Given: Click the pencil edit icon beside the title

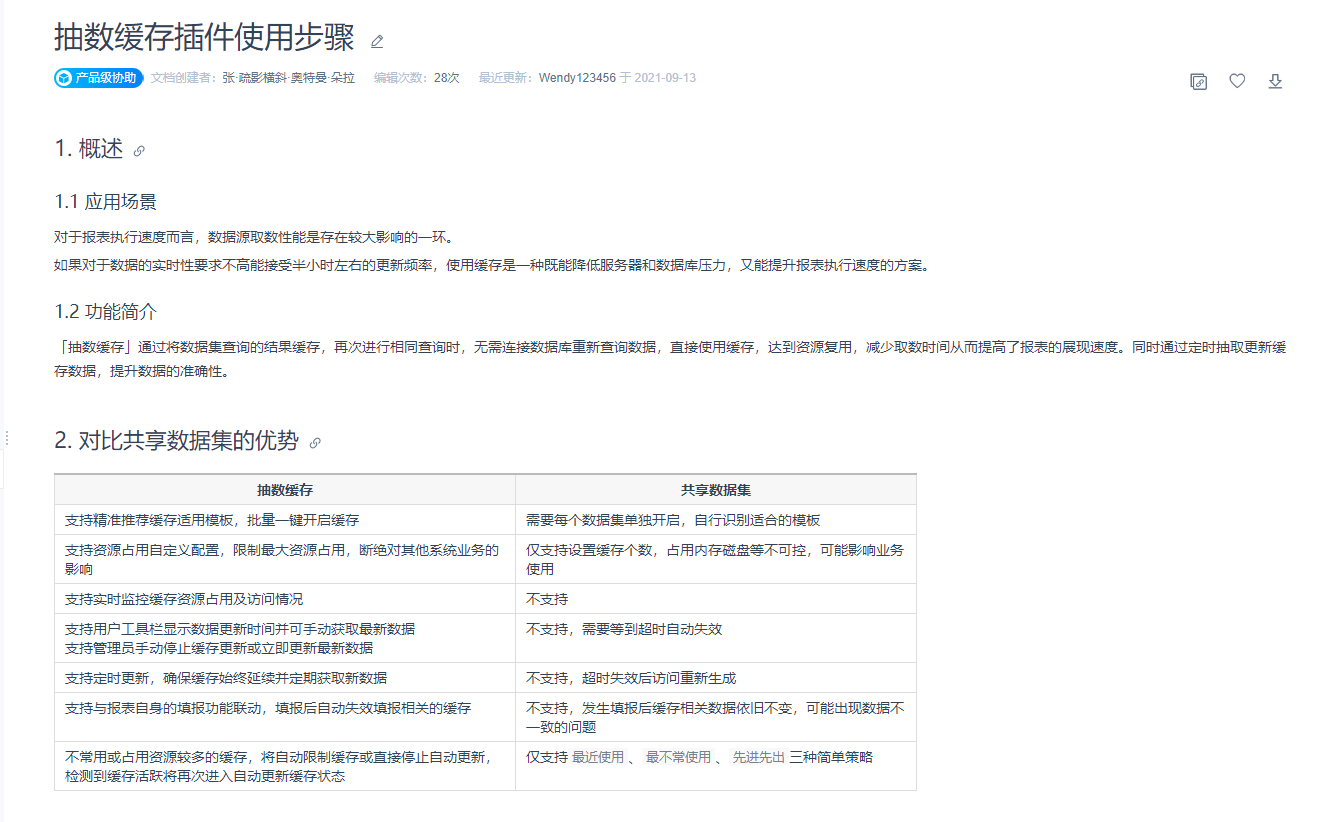Looking at the screenshot, I should tap(377, 42).
